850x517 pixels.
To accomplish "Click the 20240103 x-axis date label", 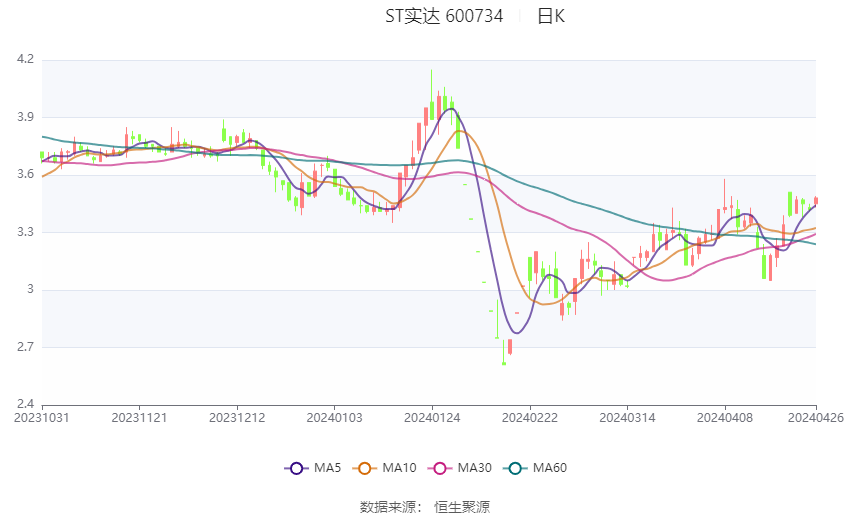I will 334,418.
